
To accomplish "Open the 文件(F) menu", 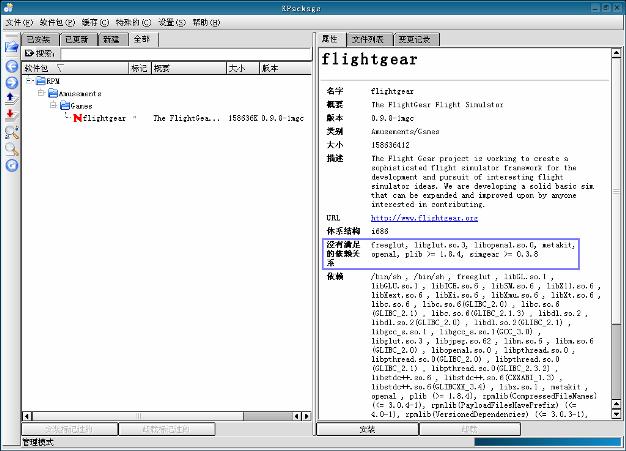I will (x=19, y=22).
